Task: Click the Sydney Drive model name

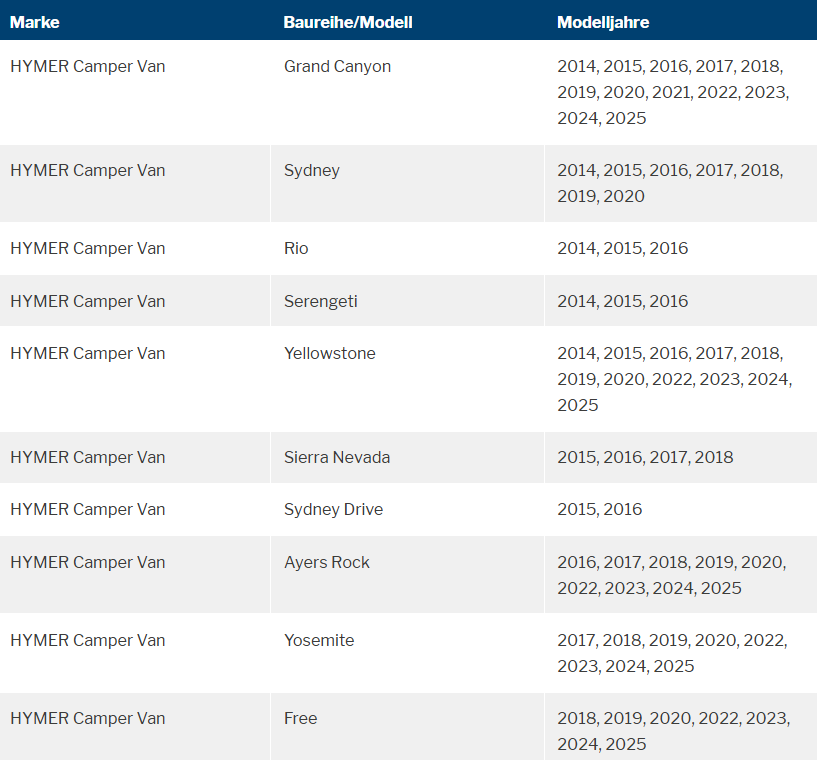Action: (x=333, y=509)
